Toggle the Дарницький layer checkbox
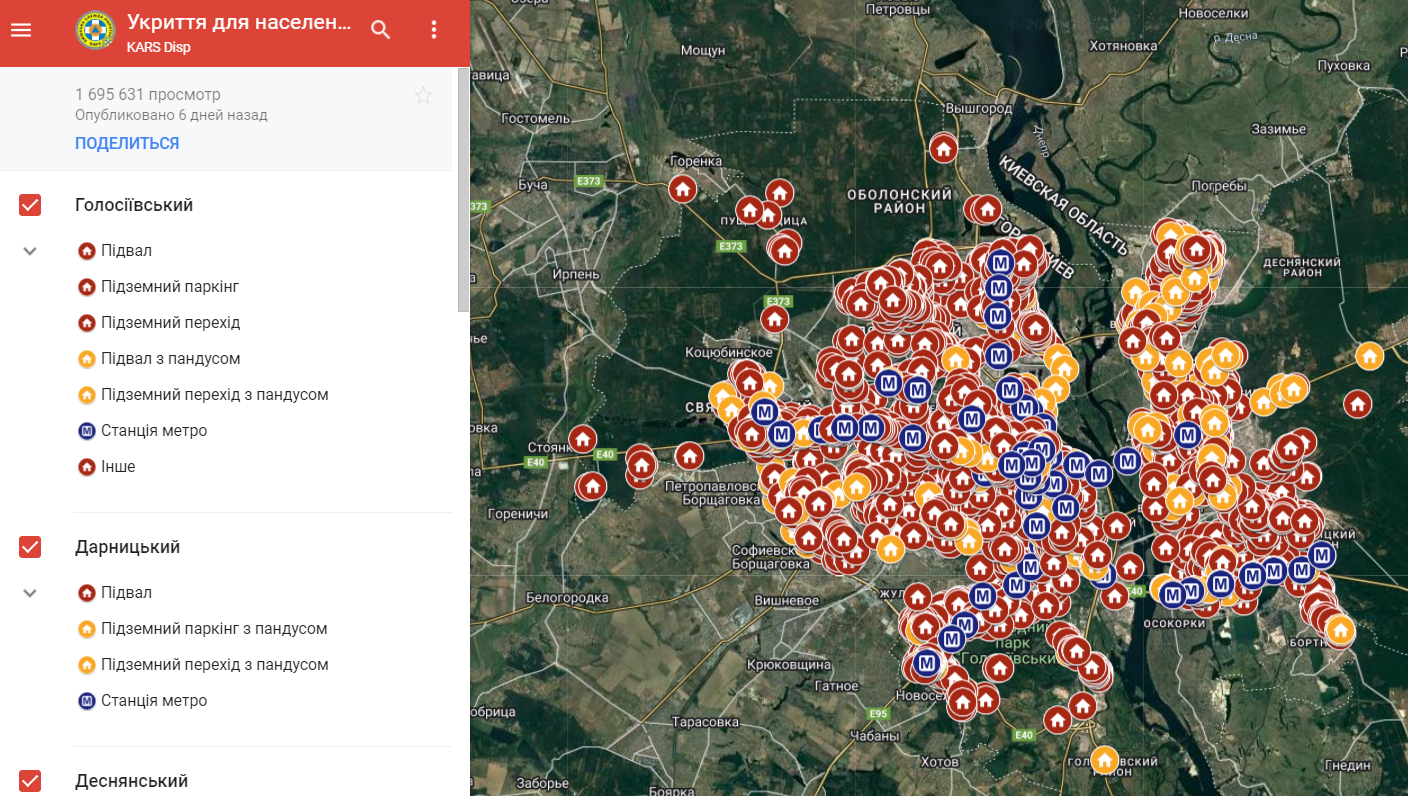1408x796 pixels. click(x=30, y=547)
